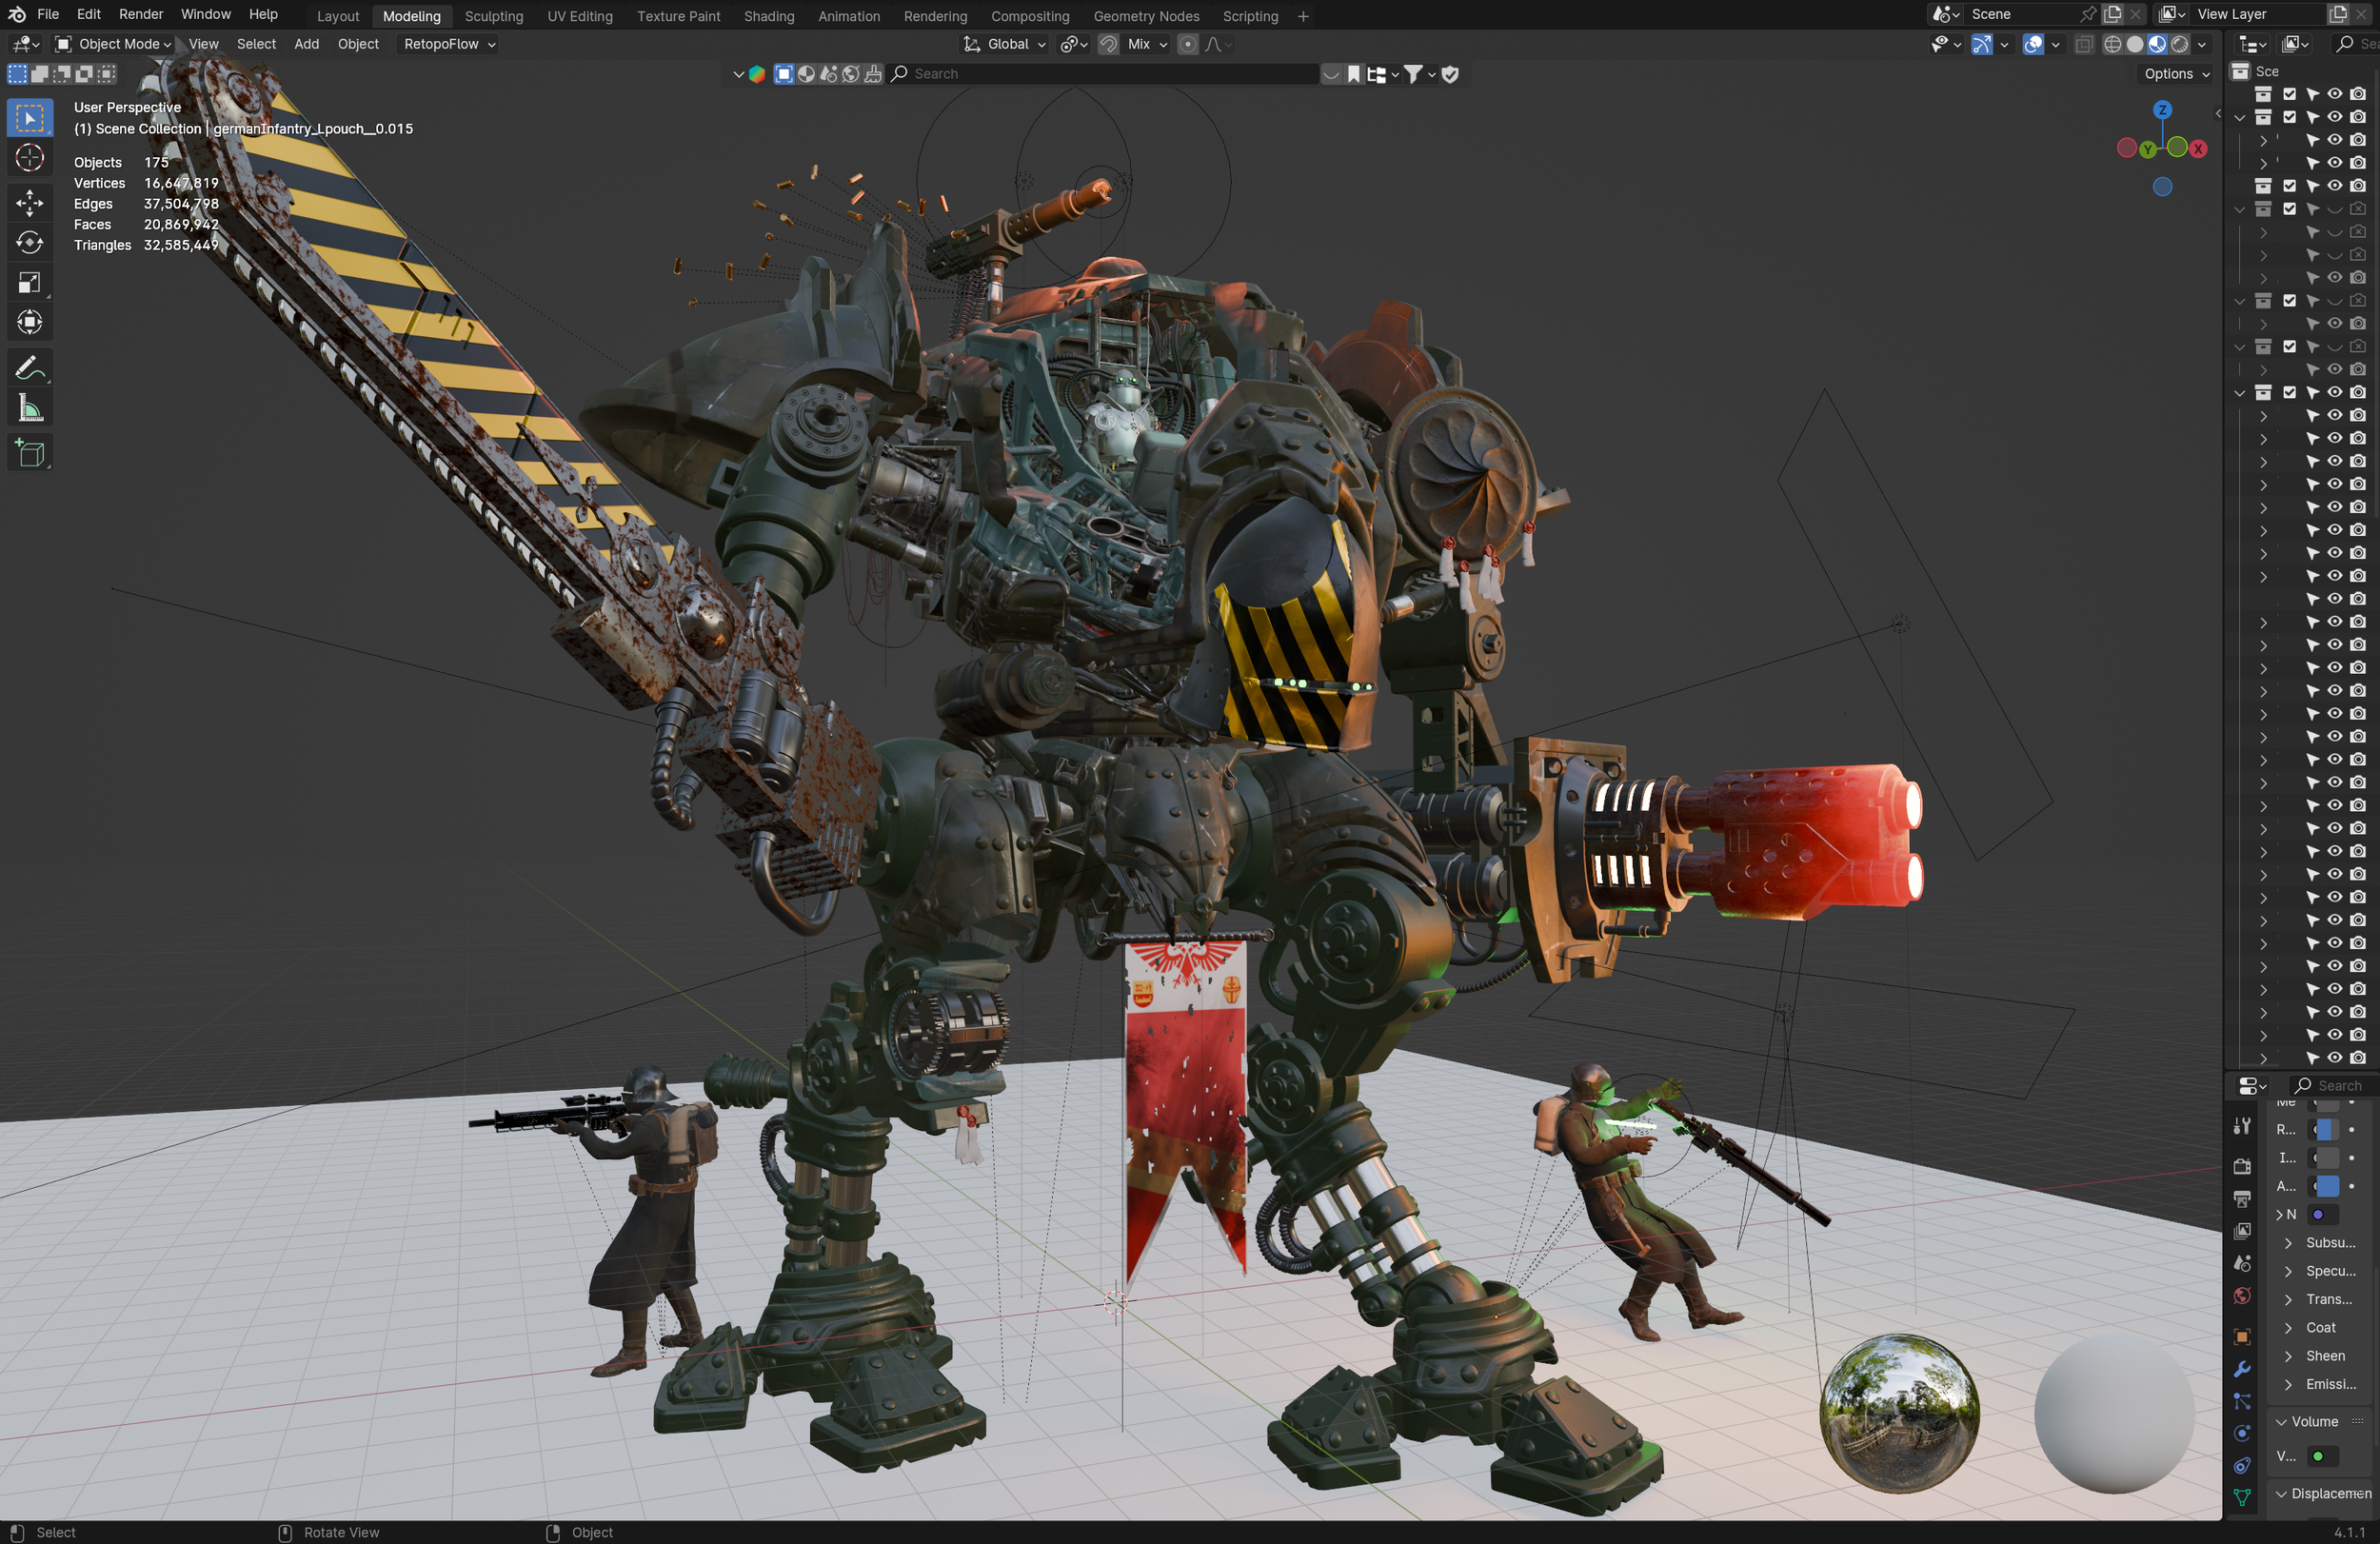Image resolution: width=2380 pixels, height=1544 pixels.
Task: Switch to the Sculpting workspace tab
Action: pos(493,16)
